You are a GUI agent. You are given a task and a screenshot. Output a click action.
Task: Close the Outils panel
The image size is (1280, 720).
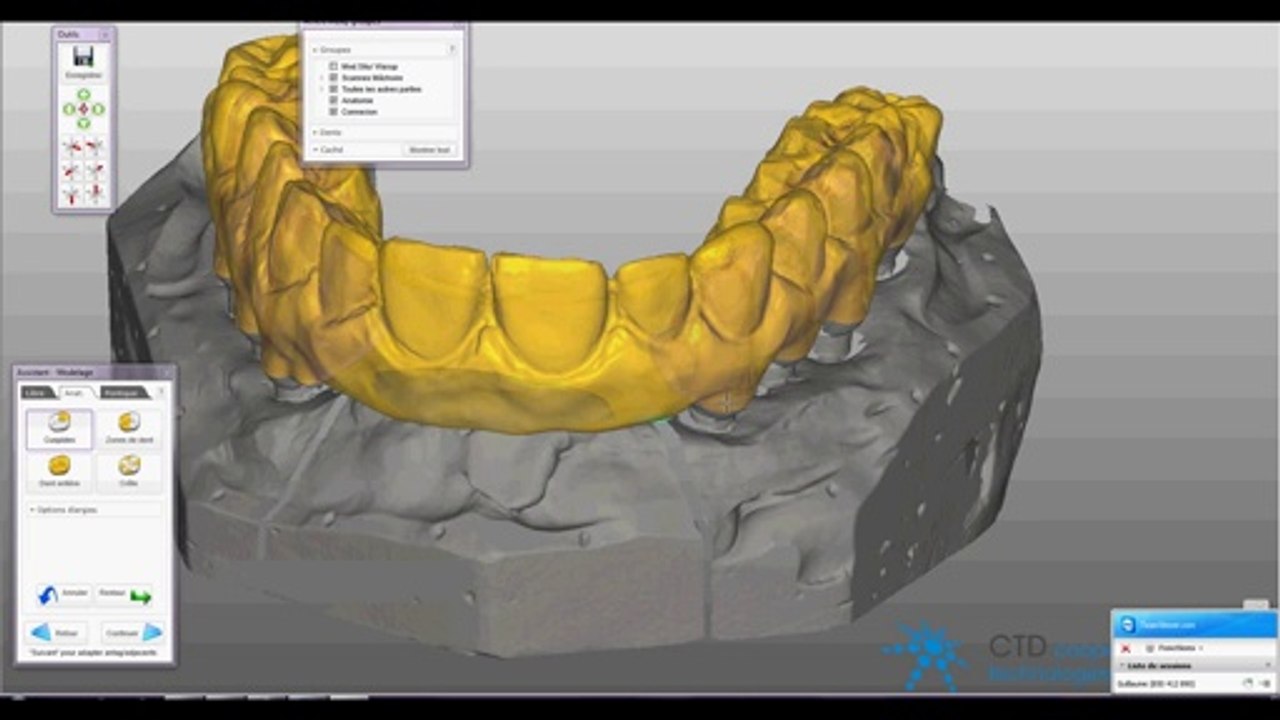[x=105, y=34]
